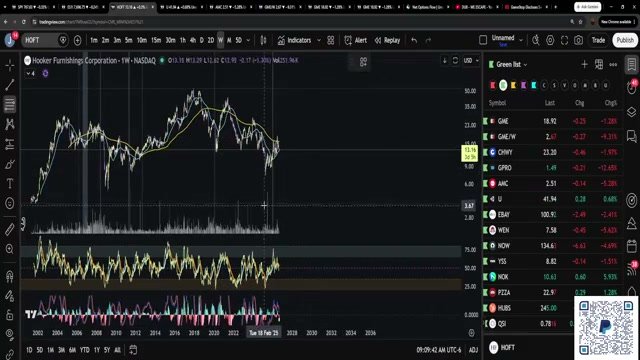This screenshot has height=360, width=640.
Task: Open the USD currency dropdown
Action: [x=471, y=60]
